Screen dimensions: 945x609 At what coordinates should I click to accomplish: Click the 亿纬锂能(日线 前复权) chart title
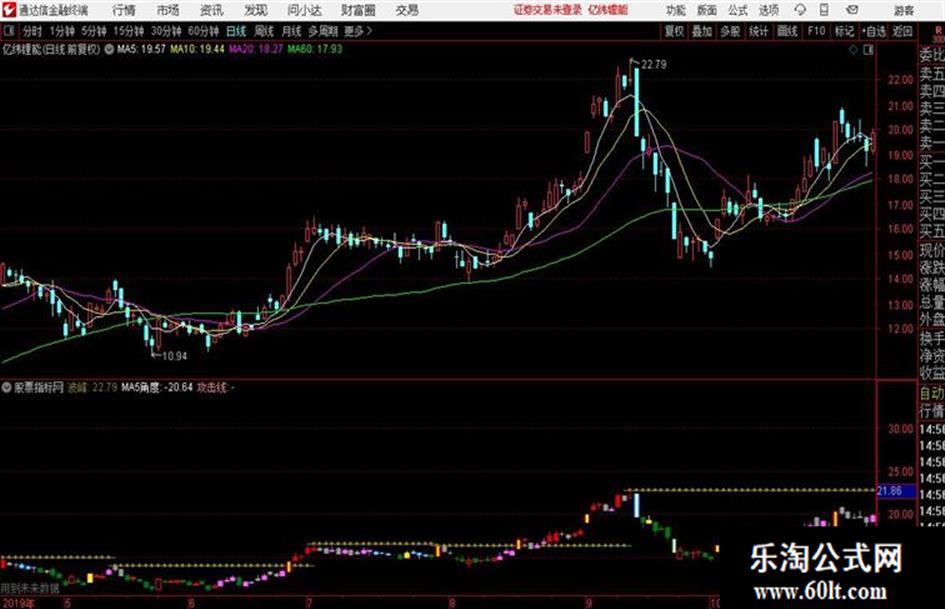point(51,49)
